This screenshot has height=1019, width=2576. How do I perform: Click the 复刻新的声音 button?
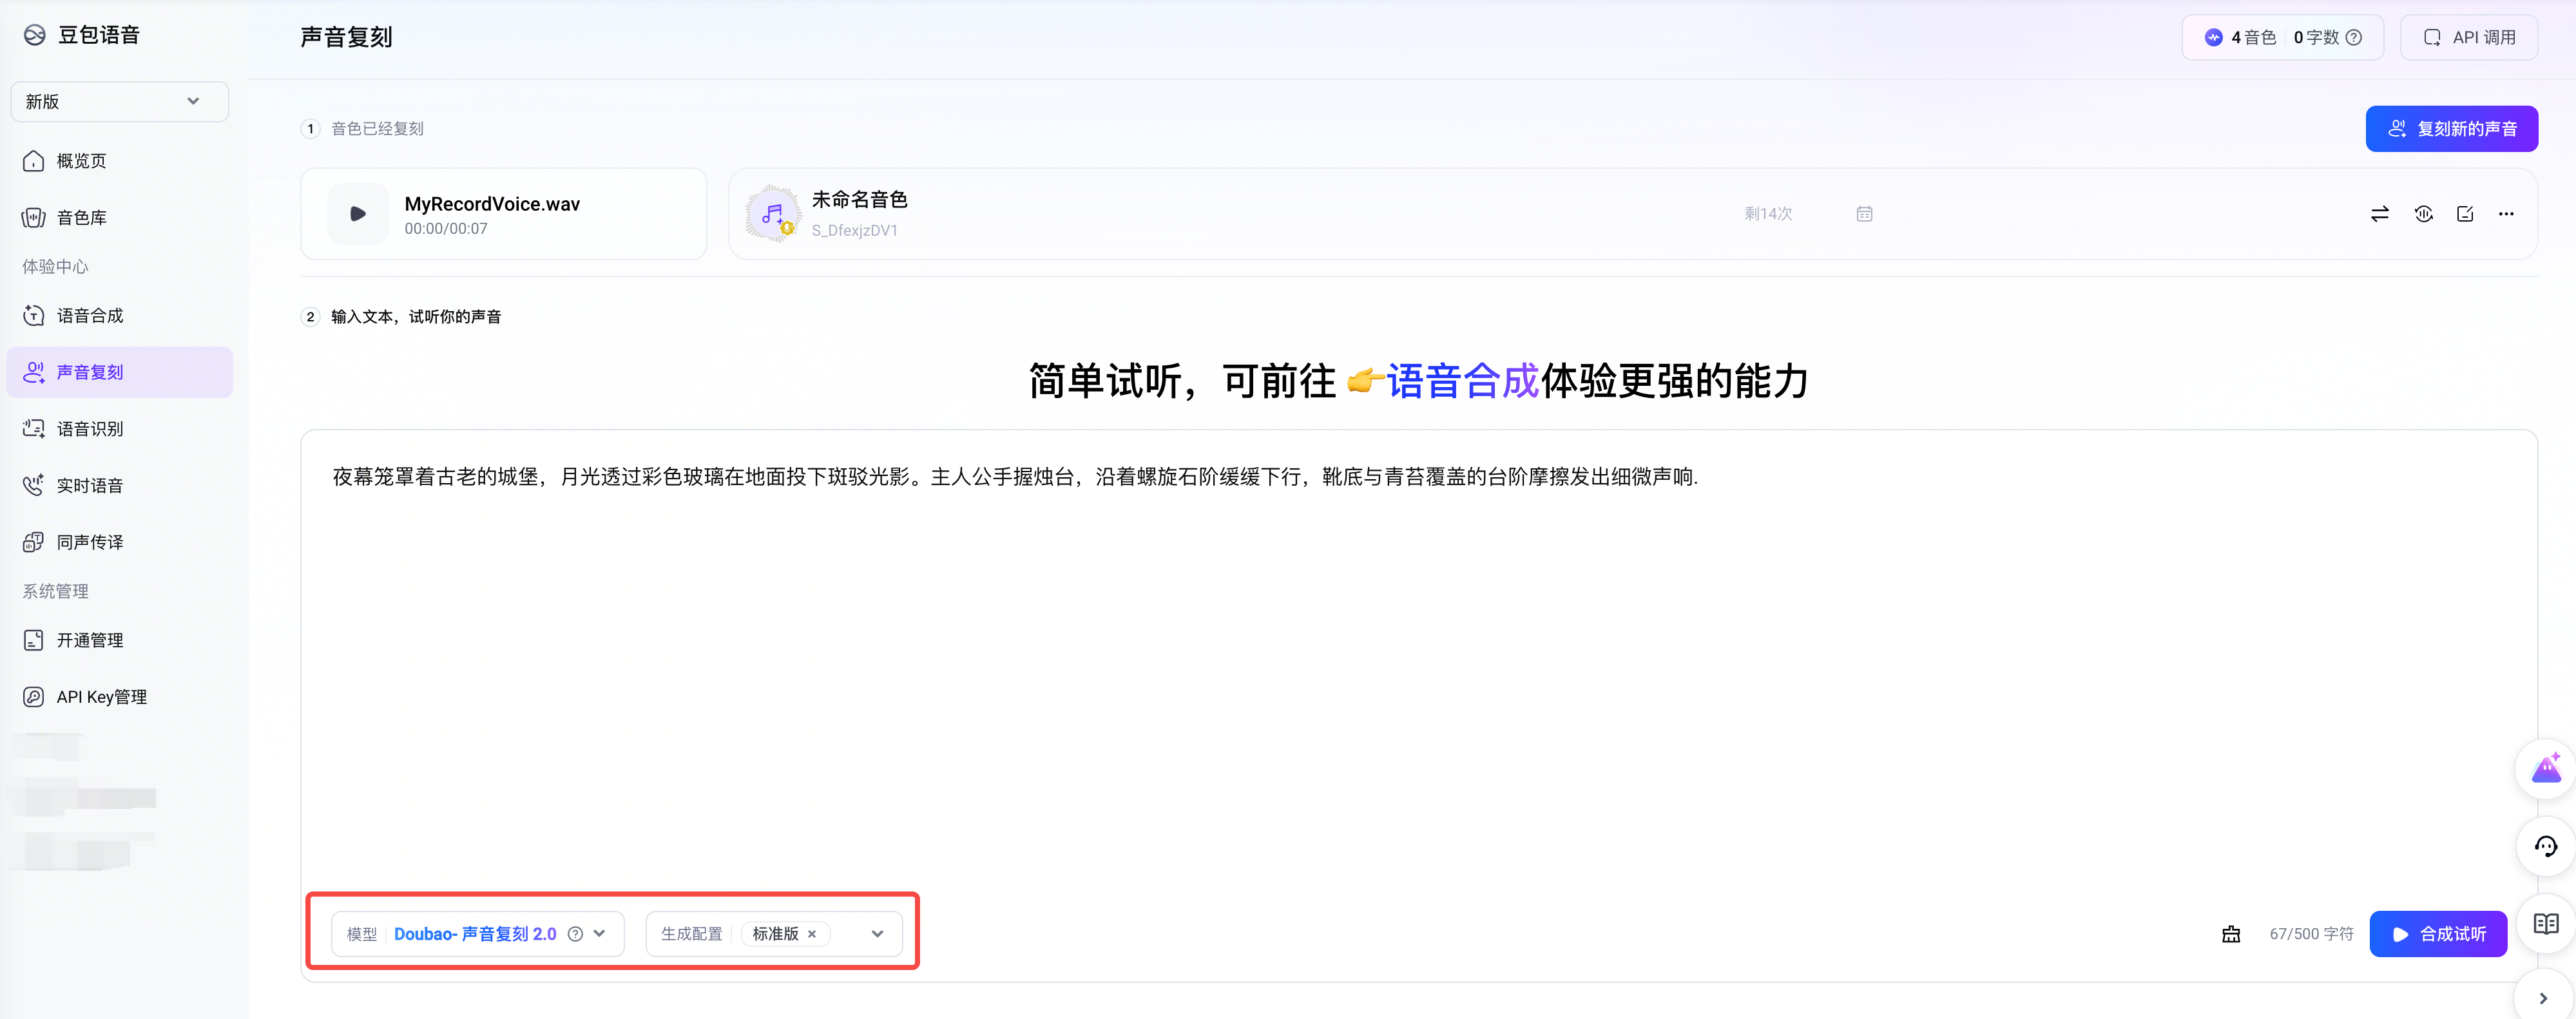click(x=2451, y=129)
